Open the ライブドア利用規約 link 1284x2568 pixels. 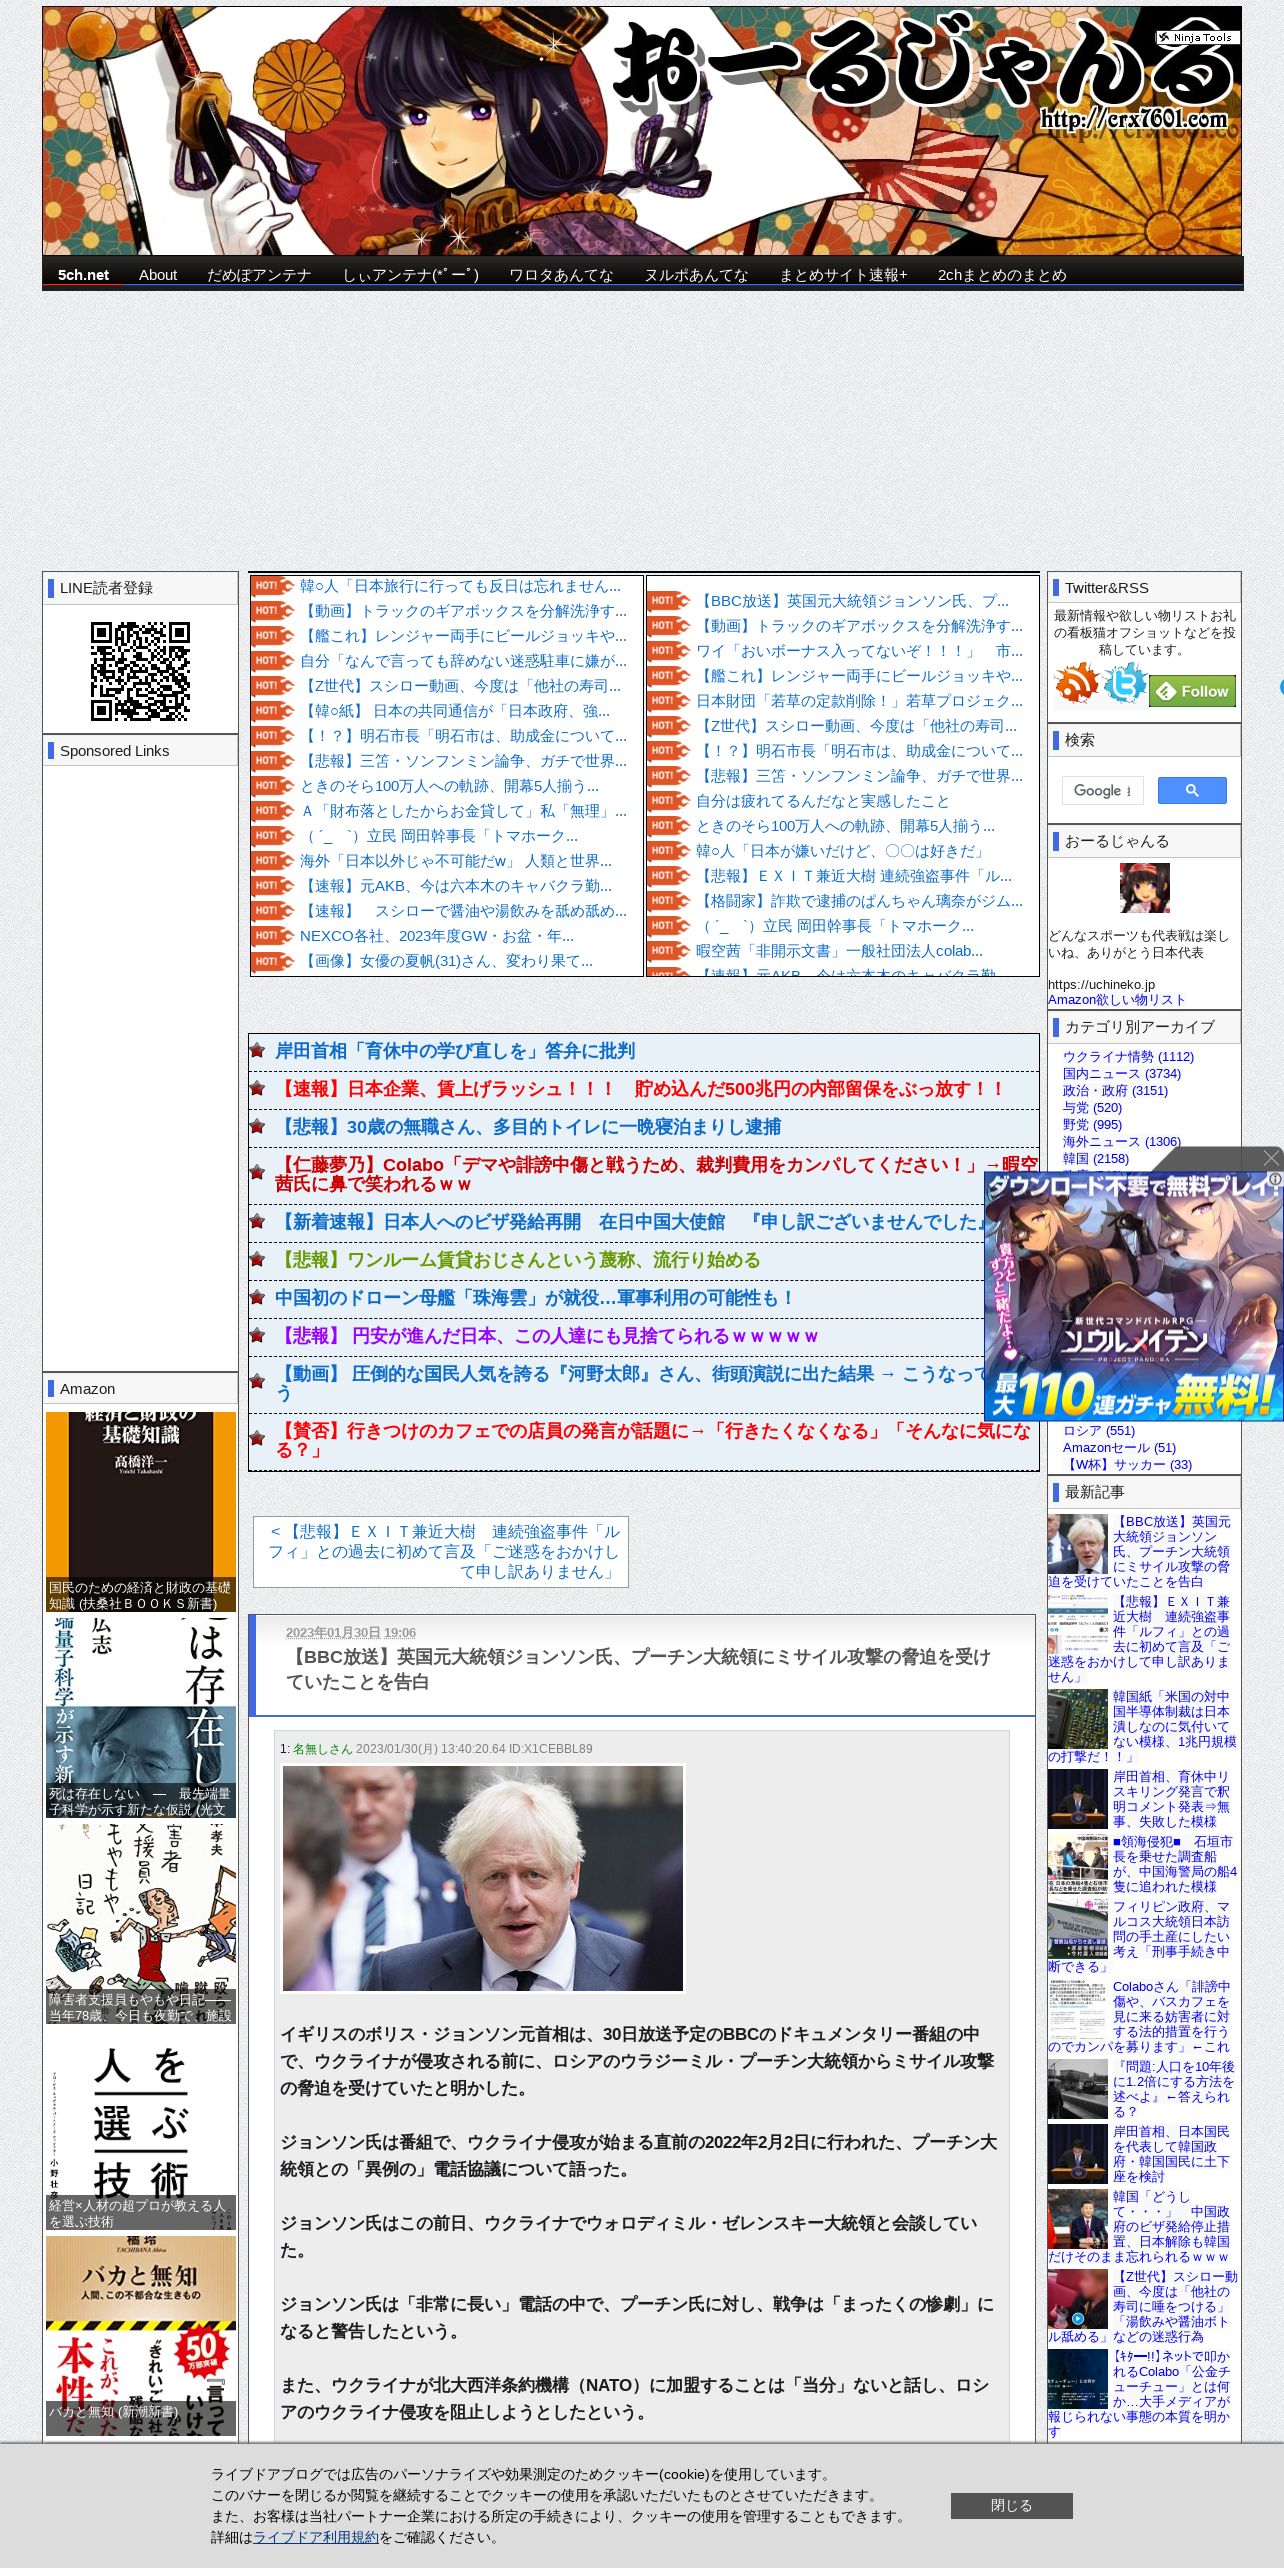tap(316, 2537)
